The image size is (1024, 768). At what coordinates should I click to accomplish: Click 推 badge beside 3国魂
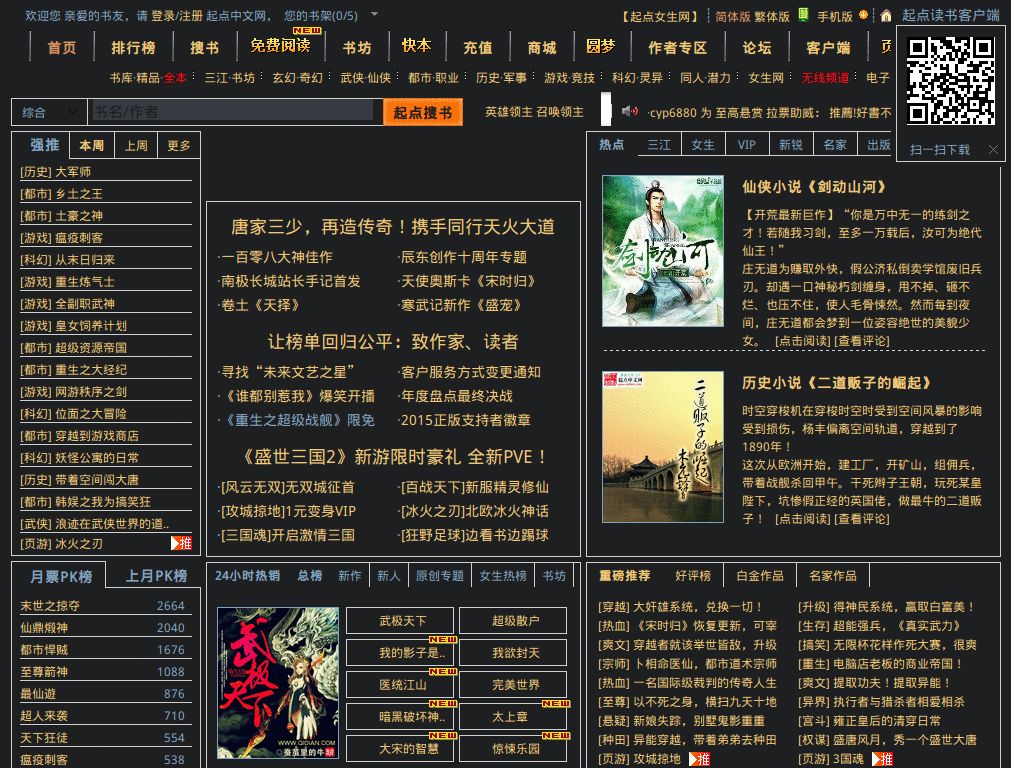[882, 759]
